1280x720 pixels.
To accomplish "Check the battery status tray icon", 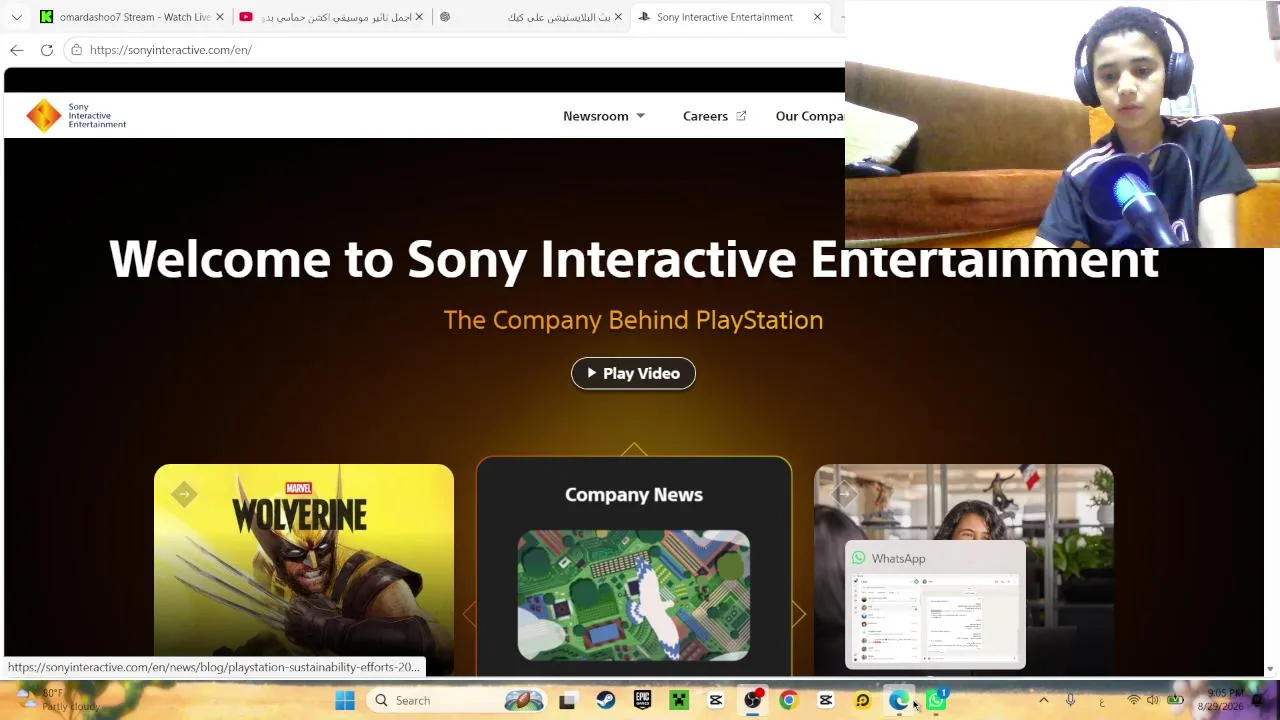I will (1175, 701).
